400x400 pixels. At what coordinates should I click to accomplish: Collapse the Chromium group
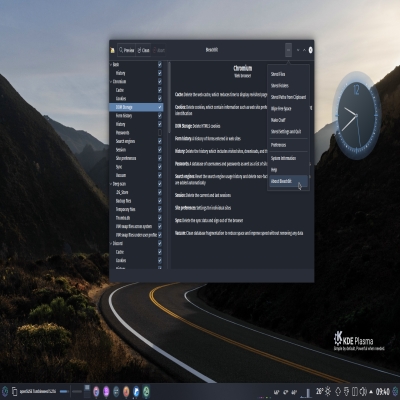111,81
